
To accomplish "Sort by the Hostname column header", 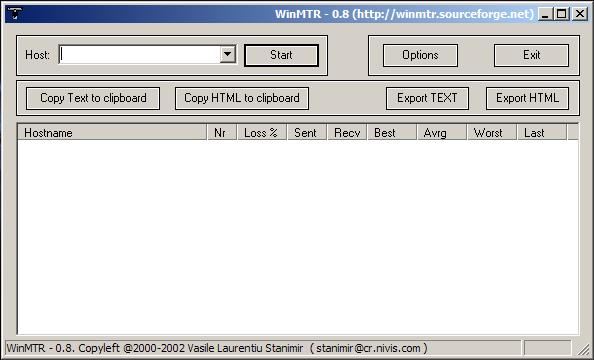I will click(112, 133).
